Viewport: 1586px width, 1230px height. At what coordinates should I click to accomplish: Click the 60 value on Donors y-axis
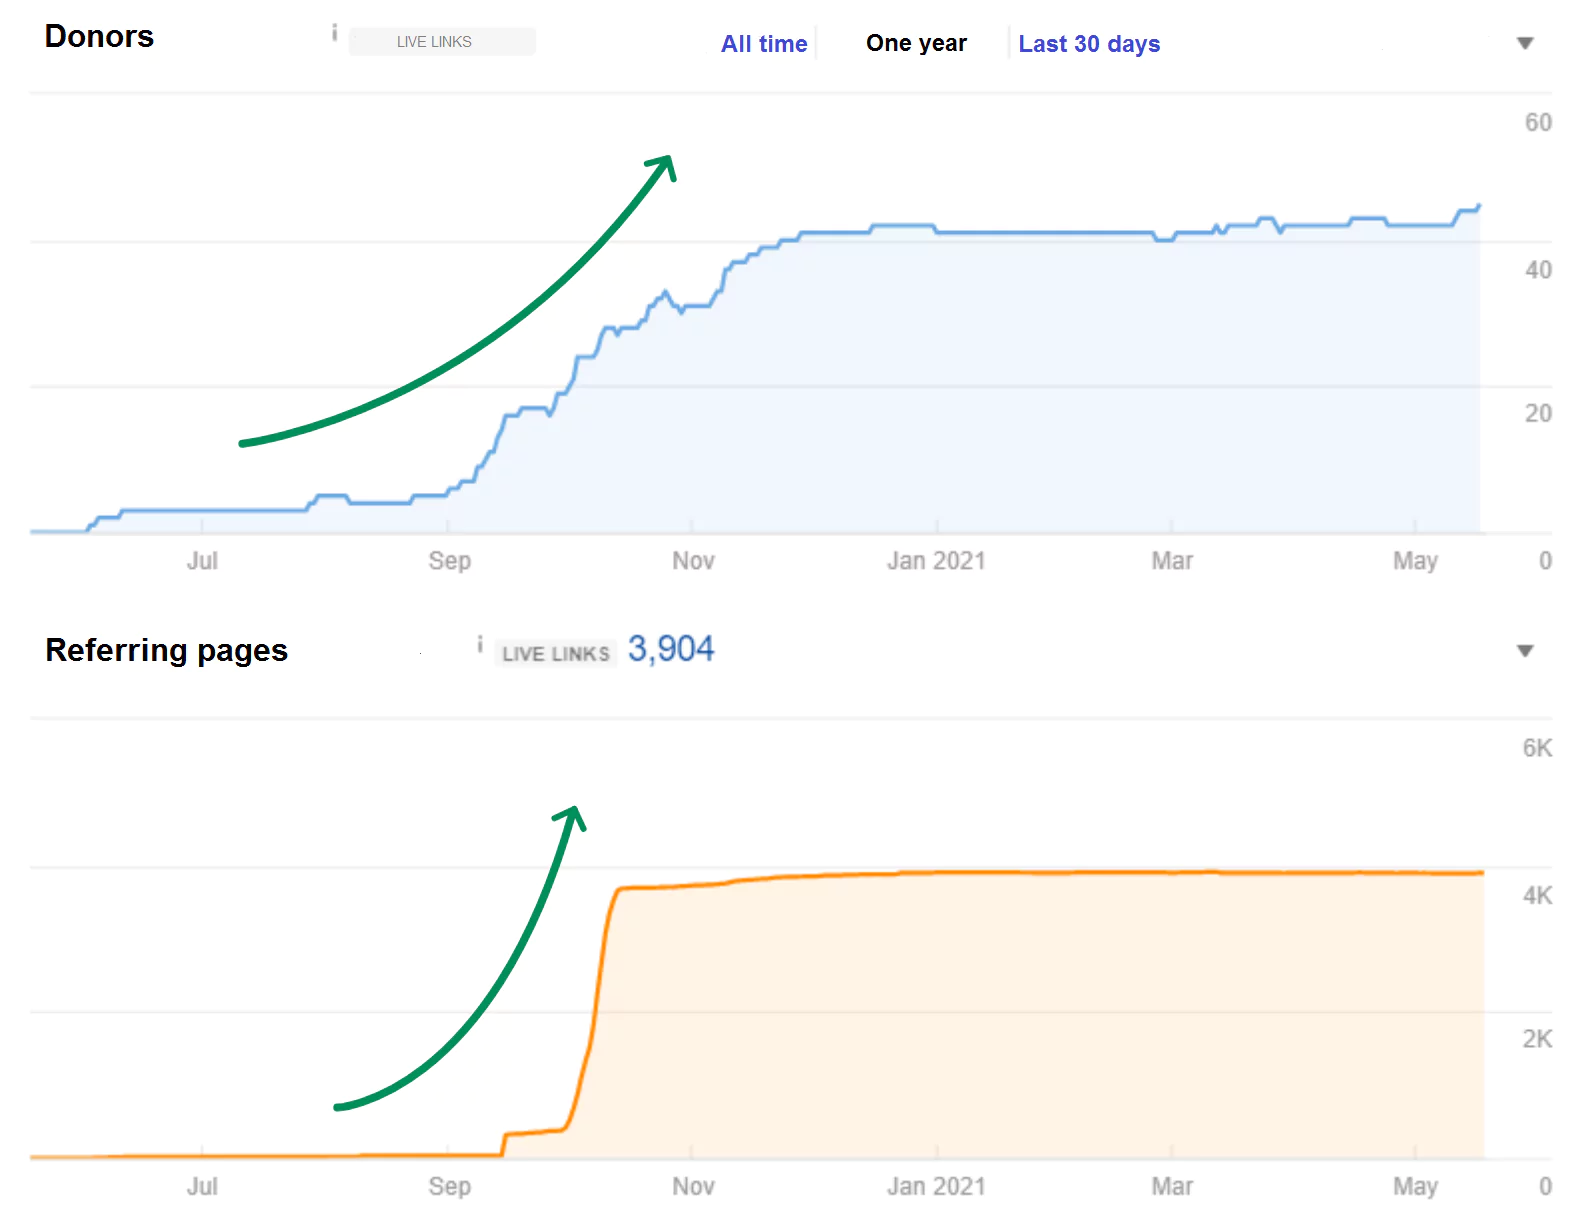pos(1537,123)
